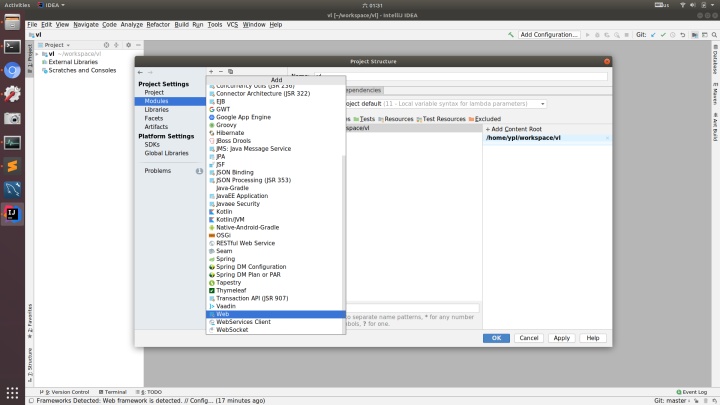Click Add Content Root link
Viewport: 720px width, 405px height.
[514, 129]
